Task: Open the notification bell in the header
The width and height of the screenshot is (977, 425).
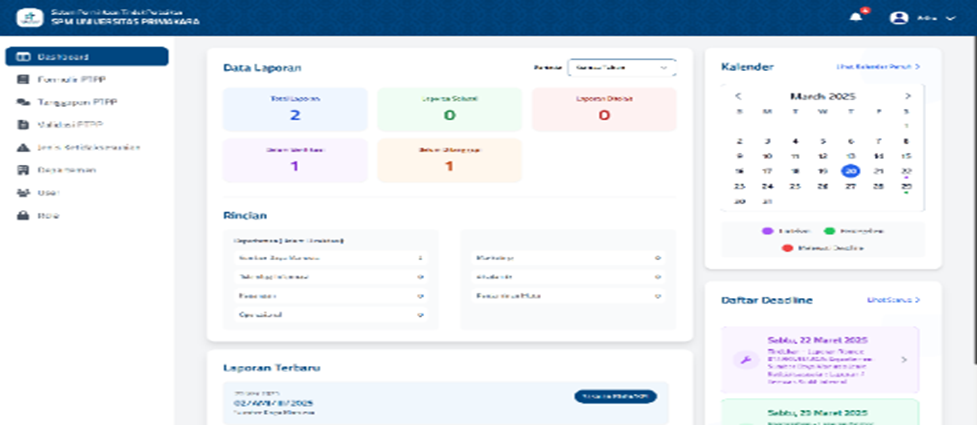Action: (x=855, y=17)
